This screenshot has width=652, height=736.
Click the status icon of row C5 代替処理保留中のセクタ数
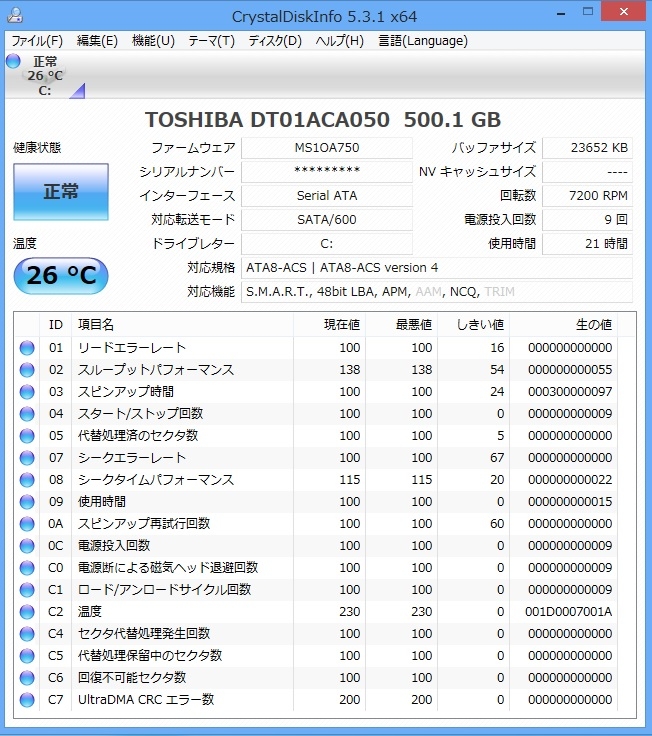(x=27, y=656)
